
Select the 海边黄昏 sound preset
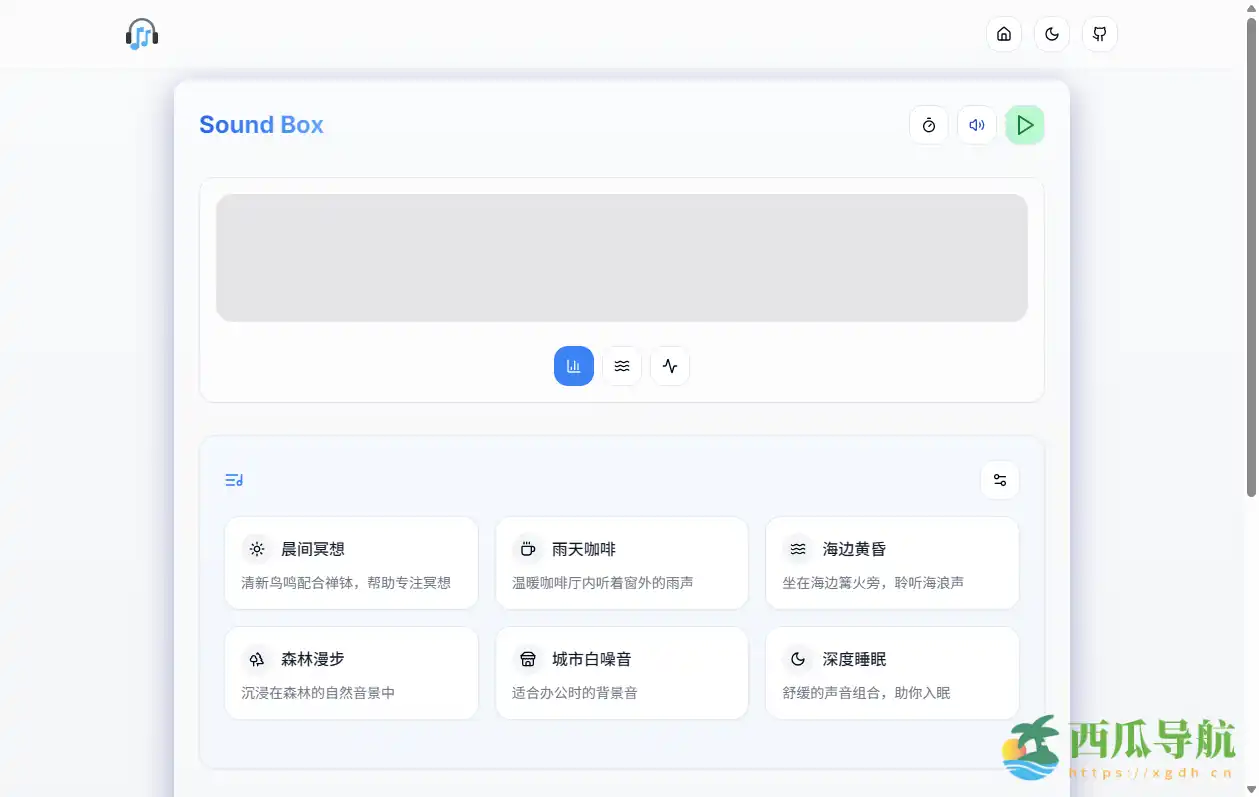[891, 563]
